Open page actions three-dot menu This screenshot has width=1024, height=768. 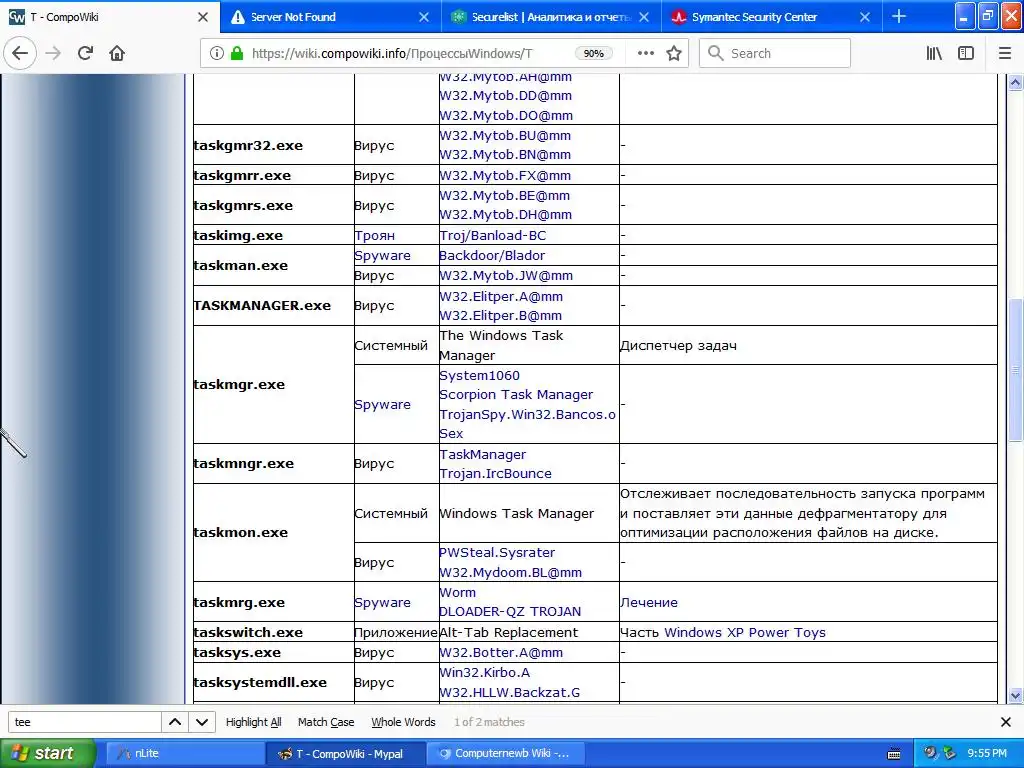coord(645,54)
